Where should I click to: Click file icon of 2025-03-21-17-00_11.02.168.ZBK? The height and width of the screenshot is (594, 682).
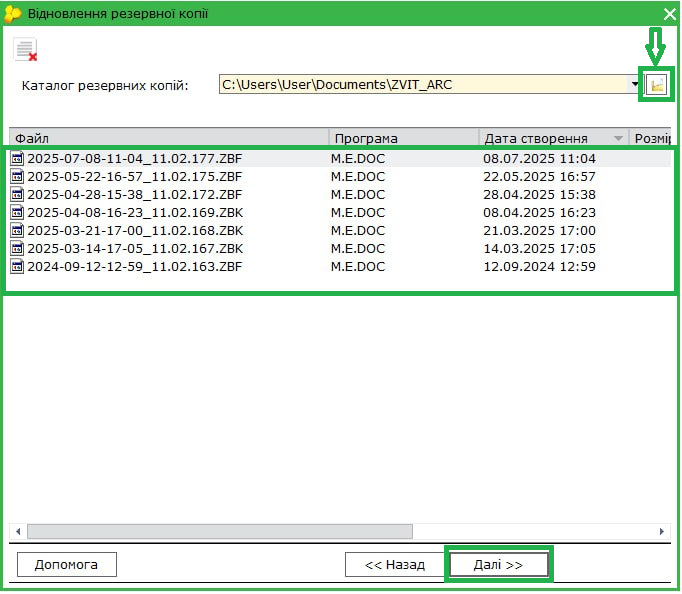[x=17, y=230]
